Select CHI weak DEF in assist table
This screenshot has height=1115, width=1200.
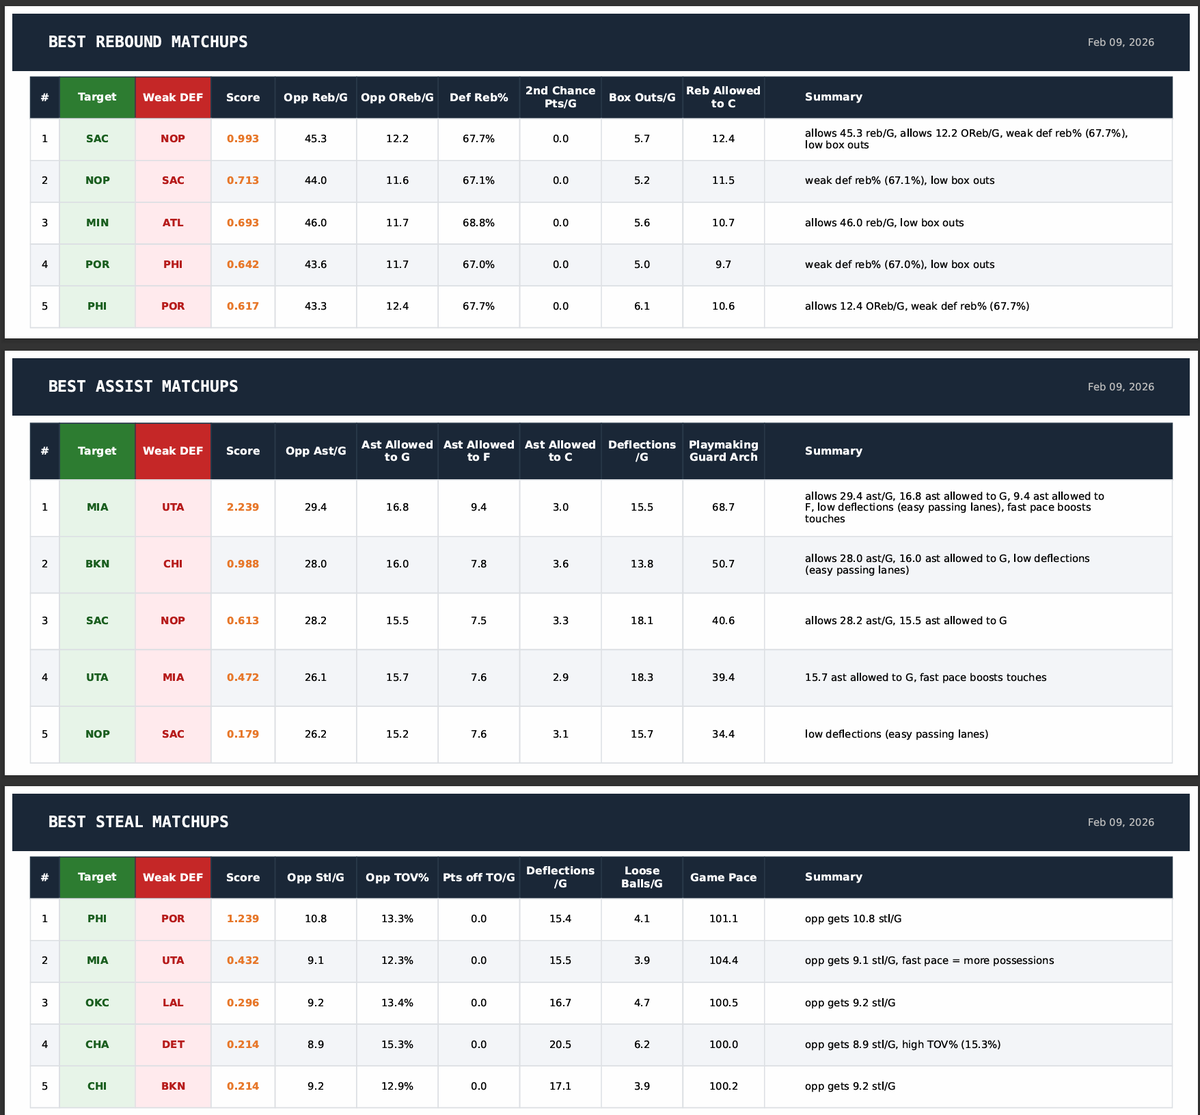173,564
